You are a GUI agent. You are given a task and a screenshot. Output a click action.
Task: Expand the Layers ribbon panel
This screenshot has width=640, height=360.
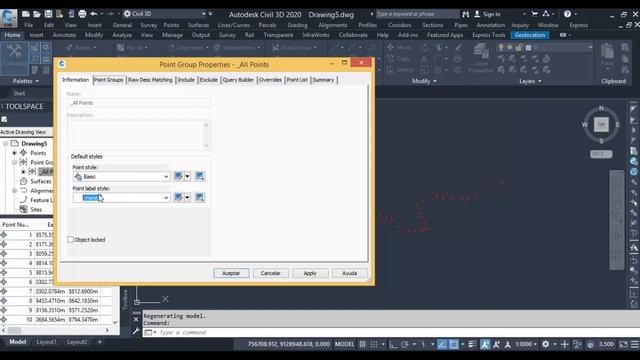pos(530,81)
